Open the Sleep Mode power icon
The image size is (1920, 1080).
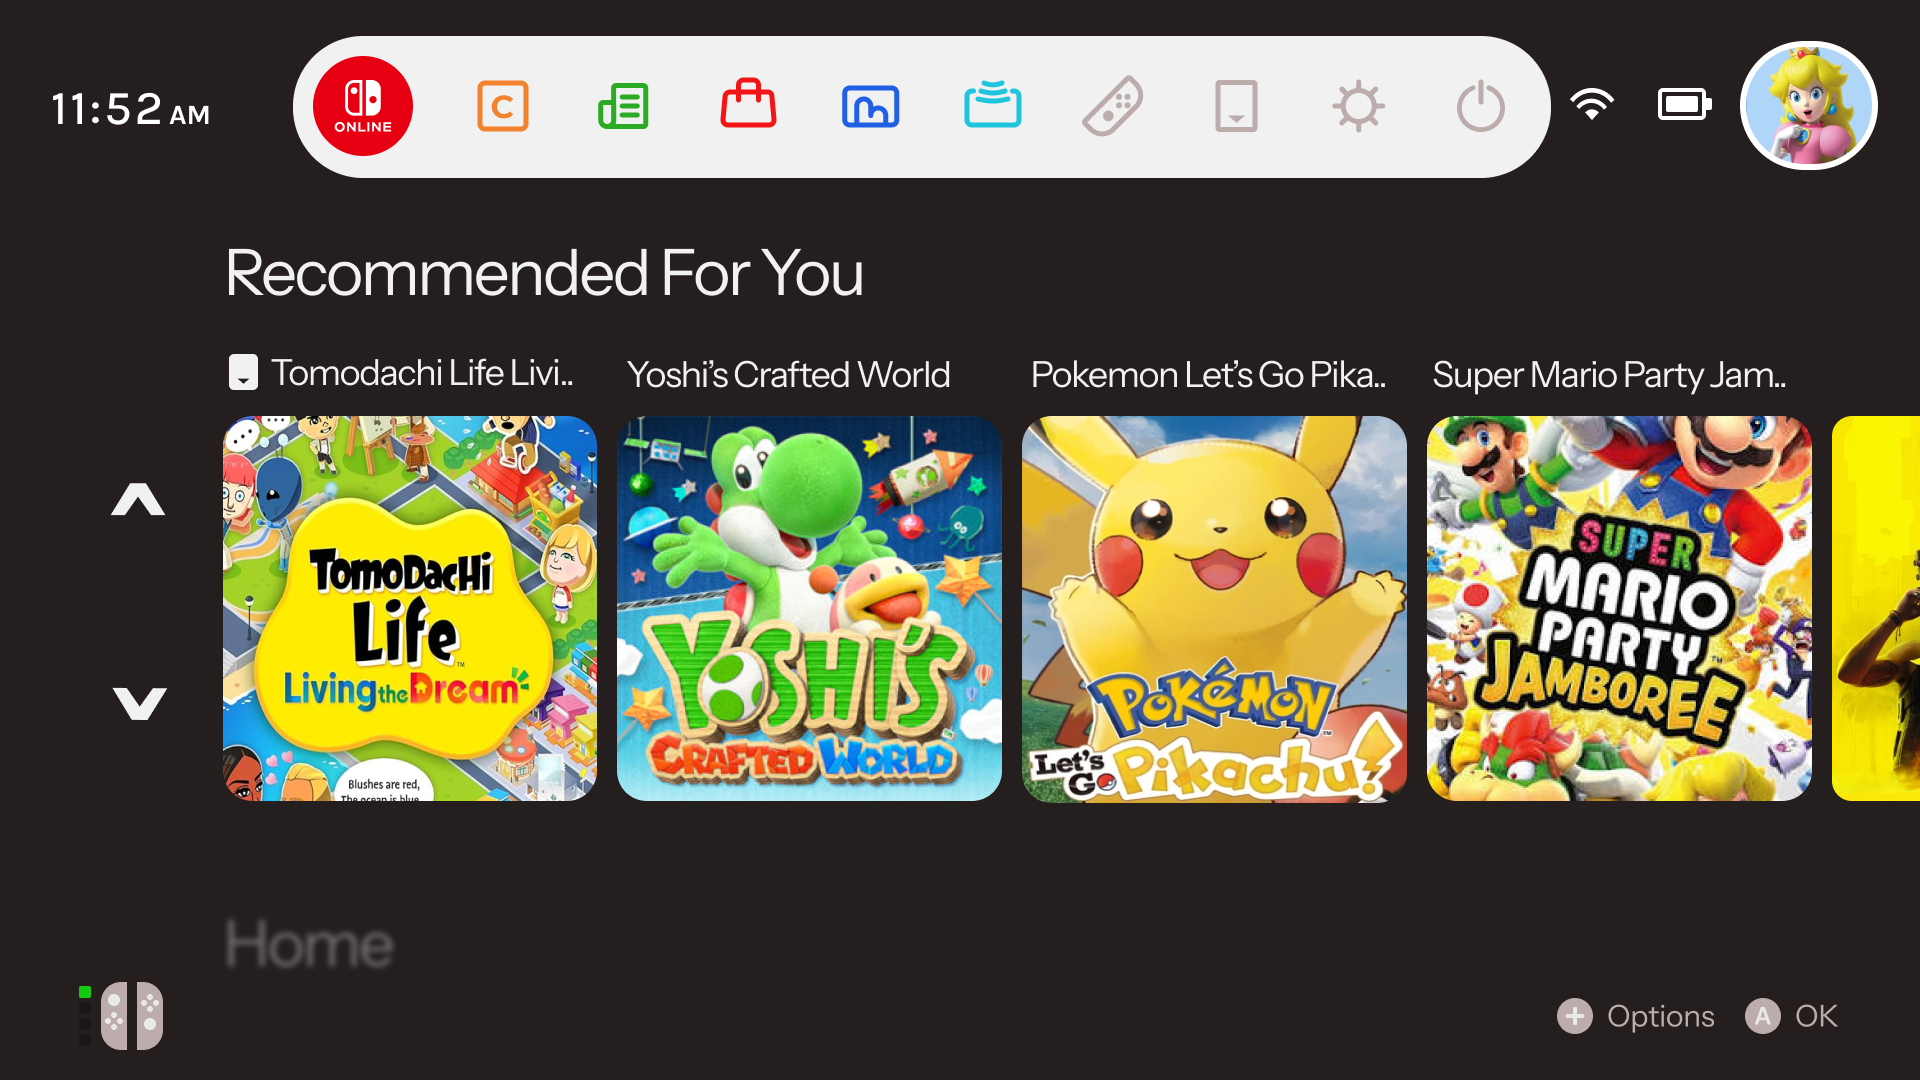pyautogui.click(x=1480, y=106)
